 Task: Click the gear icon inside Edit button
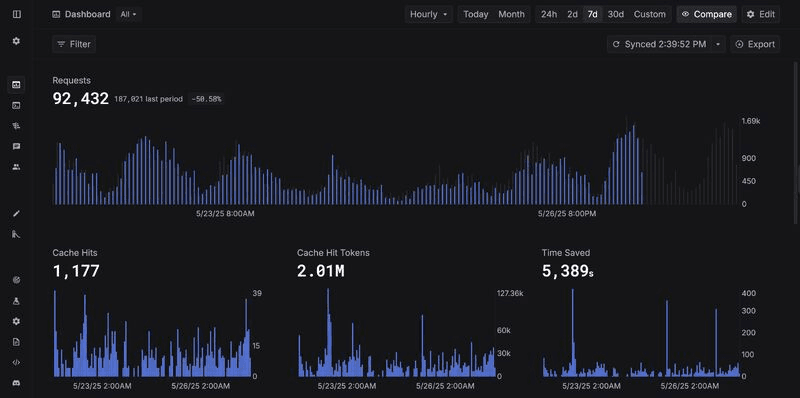[x=751, y=14]
